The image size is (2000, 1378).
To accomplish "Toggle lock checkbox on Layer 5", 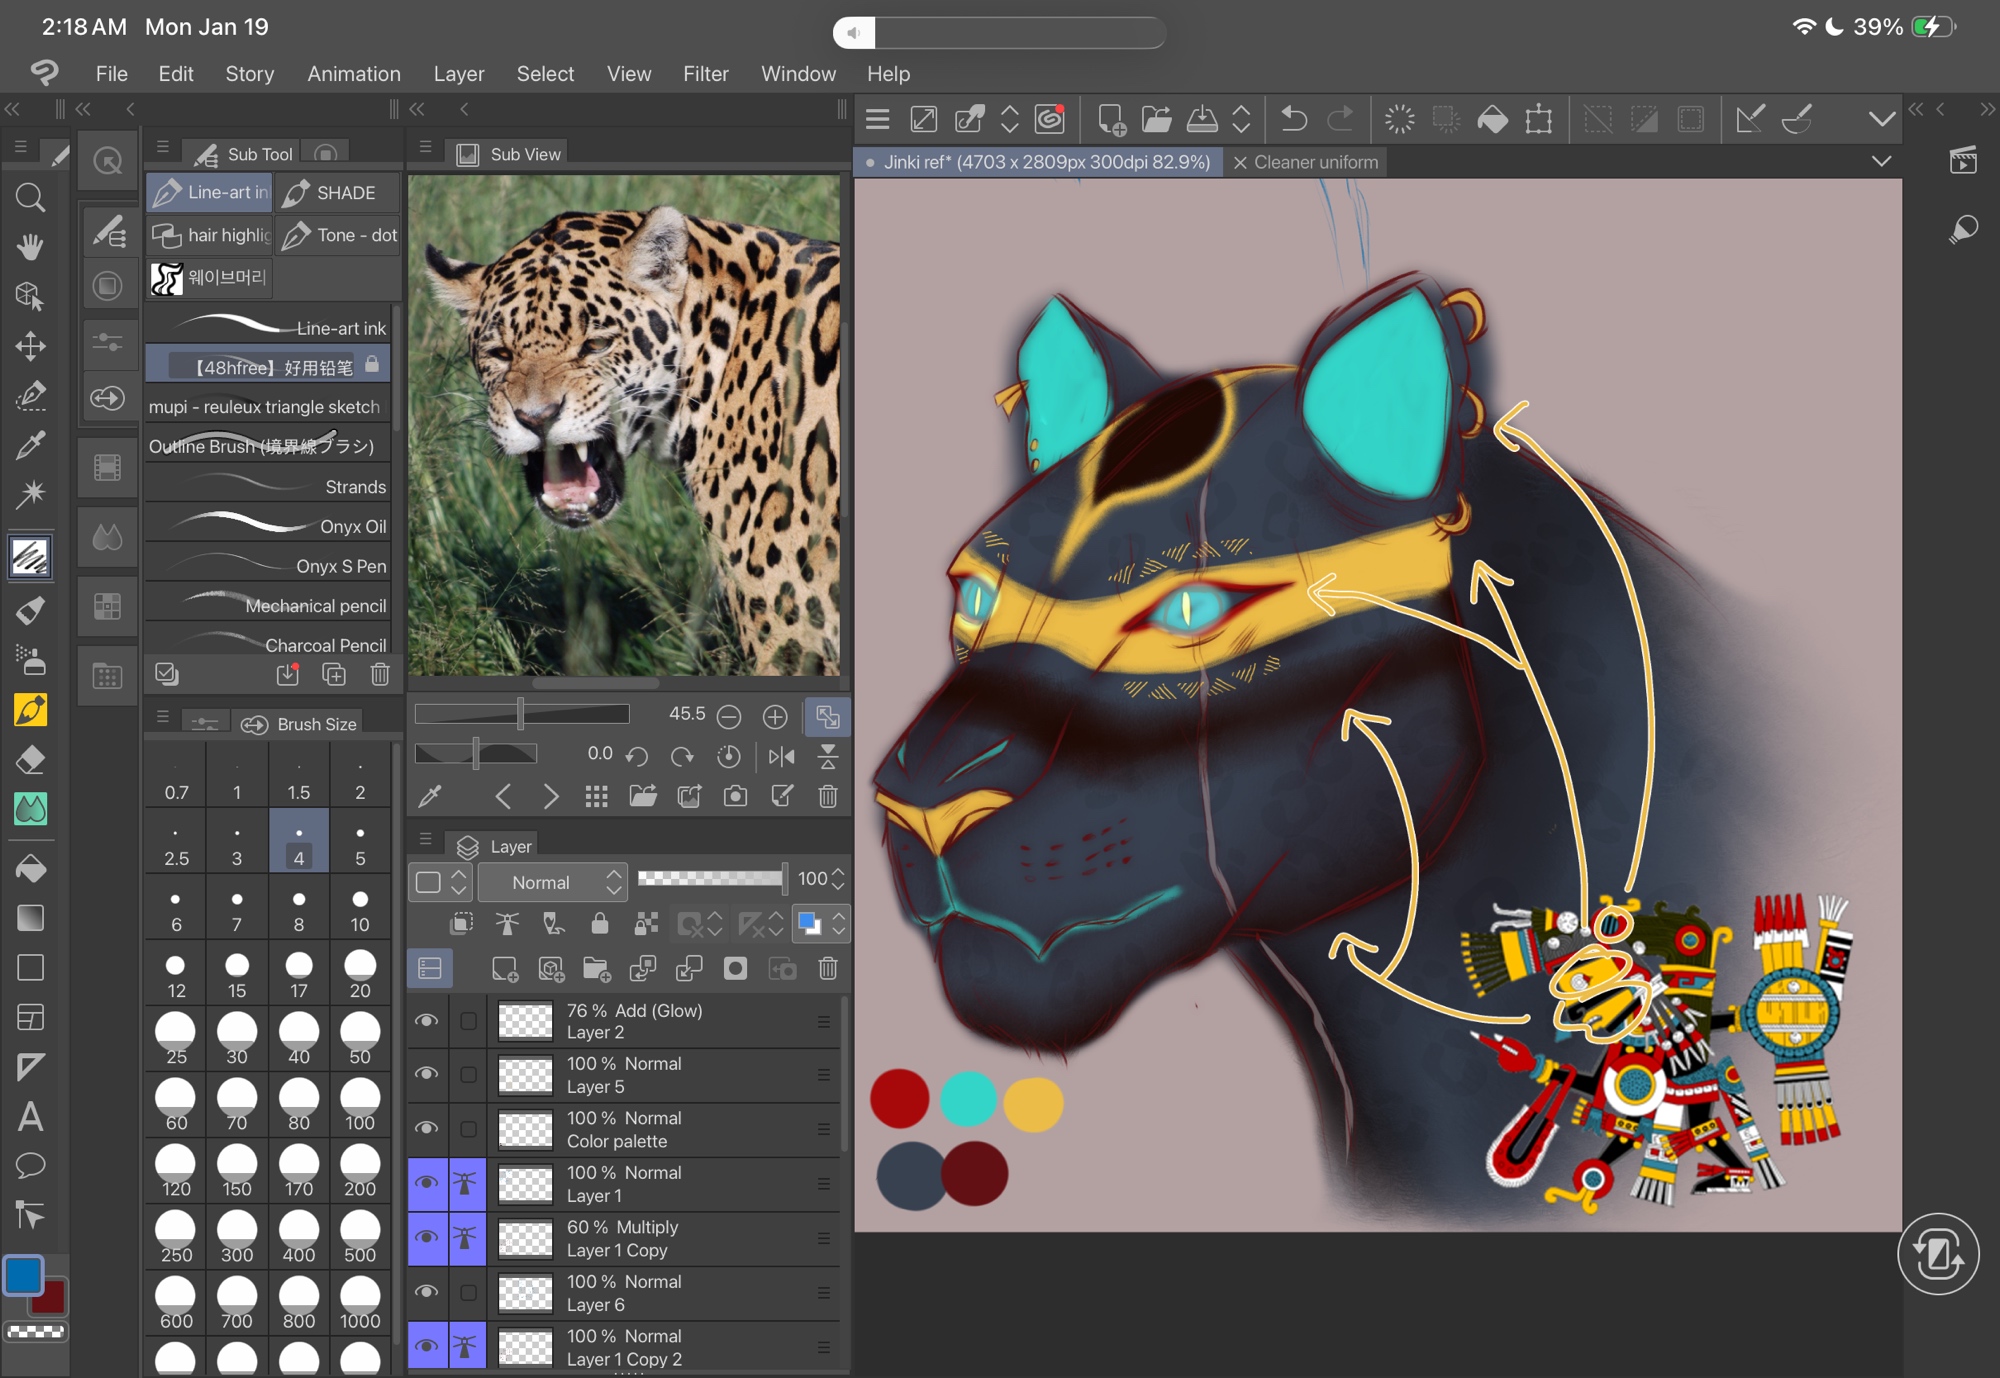I will coord(468,1075).
